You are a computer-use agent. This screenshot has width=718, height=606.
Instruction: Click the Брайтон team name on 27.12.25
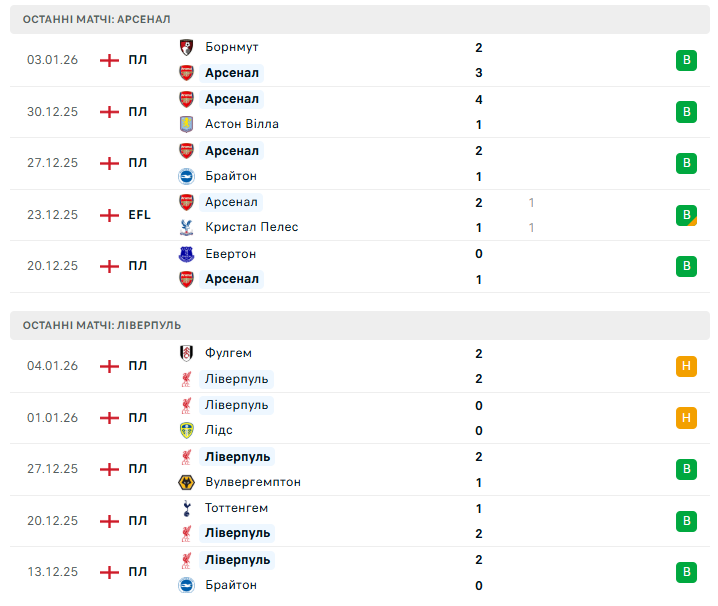tap(230, 176)
